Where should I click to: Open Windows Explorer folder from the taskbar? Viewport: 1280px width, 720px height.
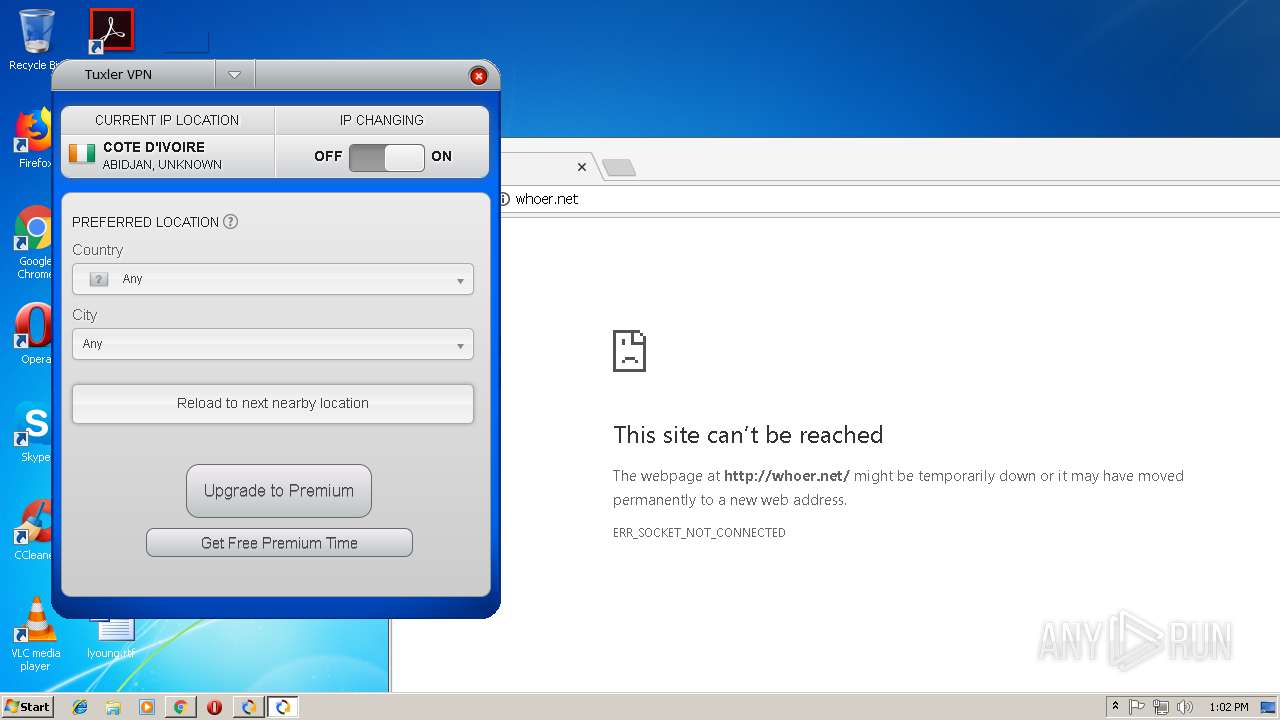click(113, 707)
